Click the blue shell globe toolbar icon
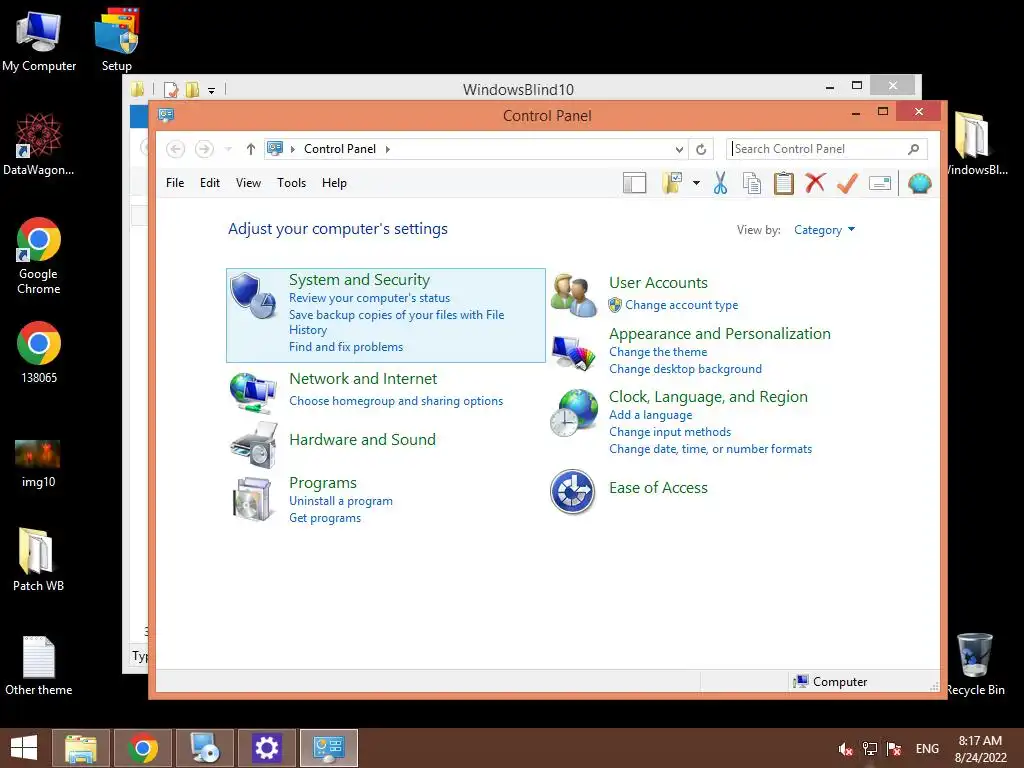 (920, 184)
